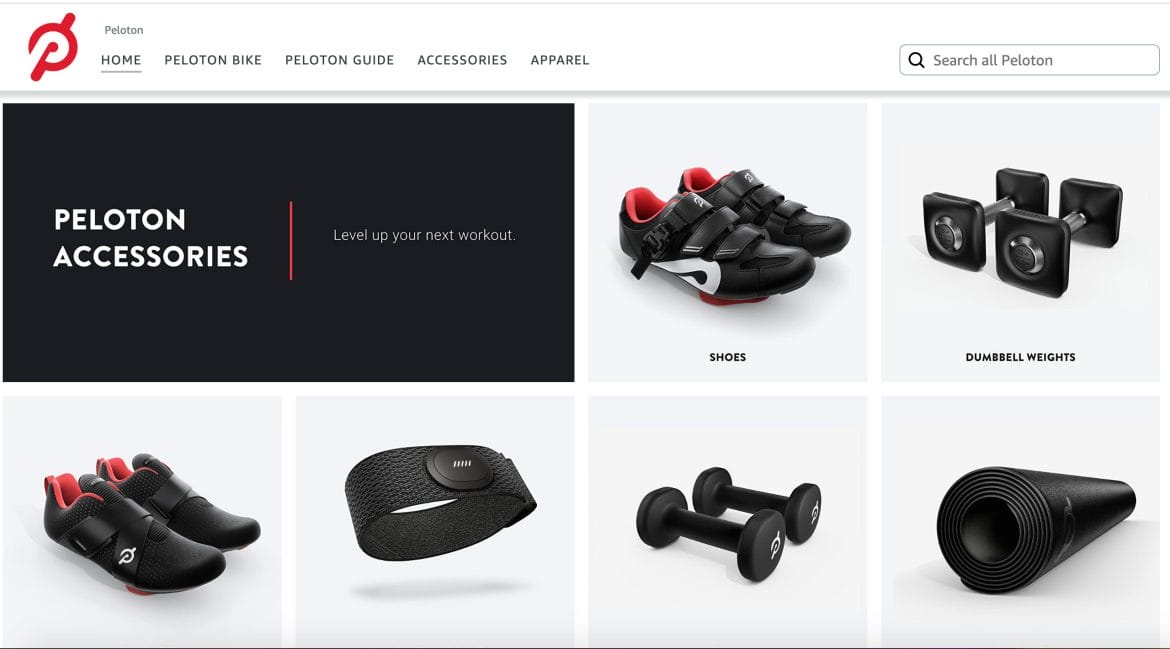Choose the round black dumbbells thumbnail
Viewport: 1170px width, 649px height.
tap(728, 521)
